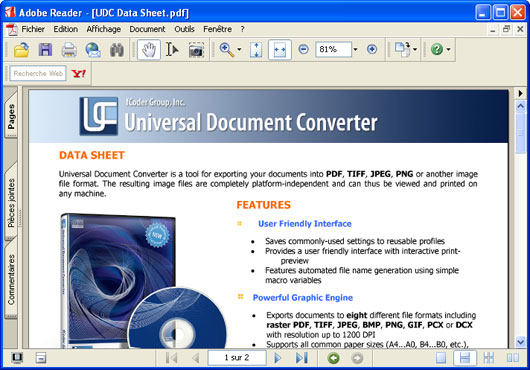Open the zoom percentage dropdown arrow
The height and width of the screenshot is (370, 530).
(x=356, y=49)
